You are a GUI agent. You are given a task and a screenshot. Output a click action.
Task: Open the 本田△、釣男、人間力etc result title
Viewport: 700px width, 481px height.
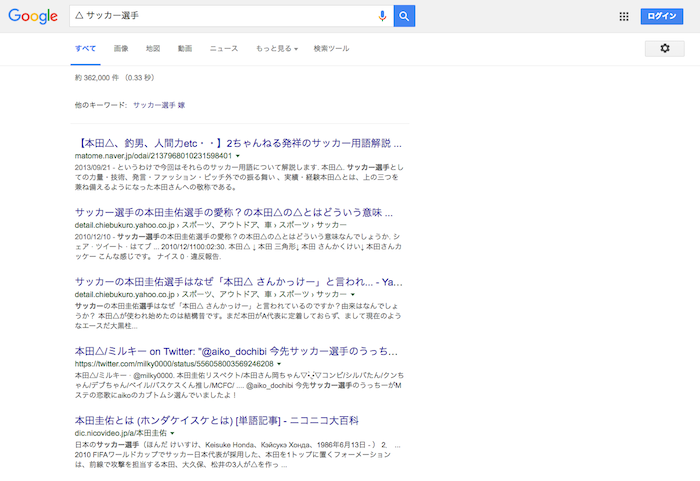tap(238, 143)
